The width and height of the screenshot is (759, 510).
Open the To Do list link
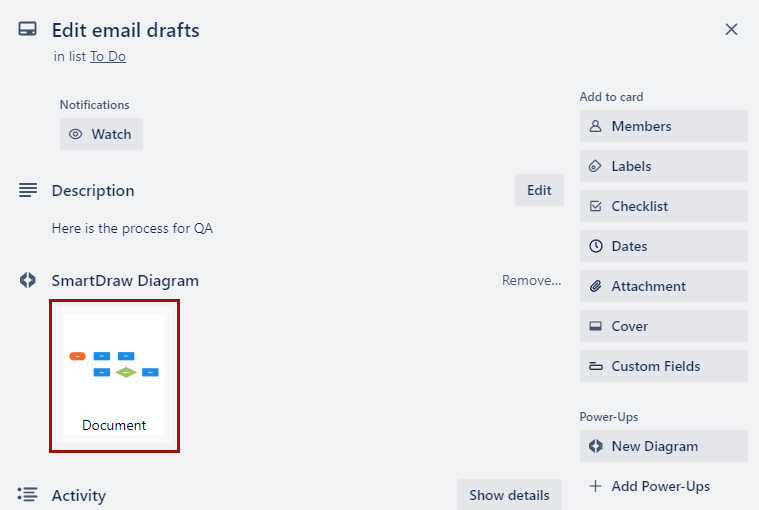tap(108, 57)
